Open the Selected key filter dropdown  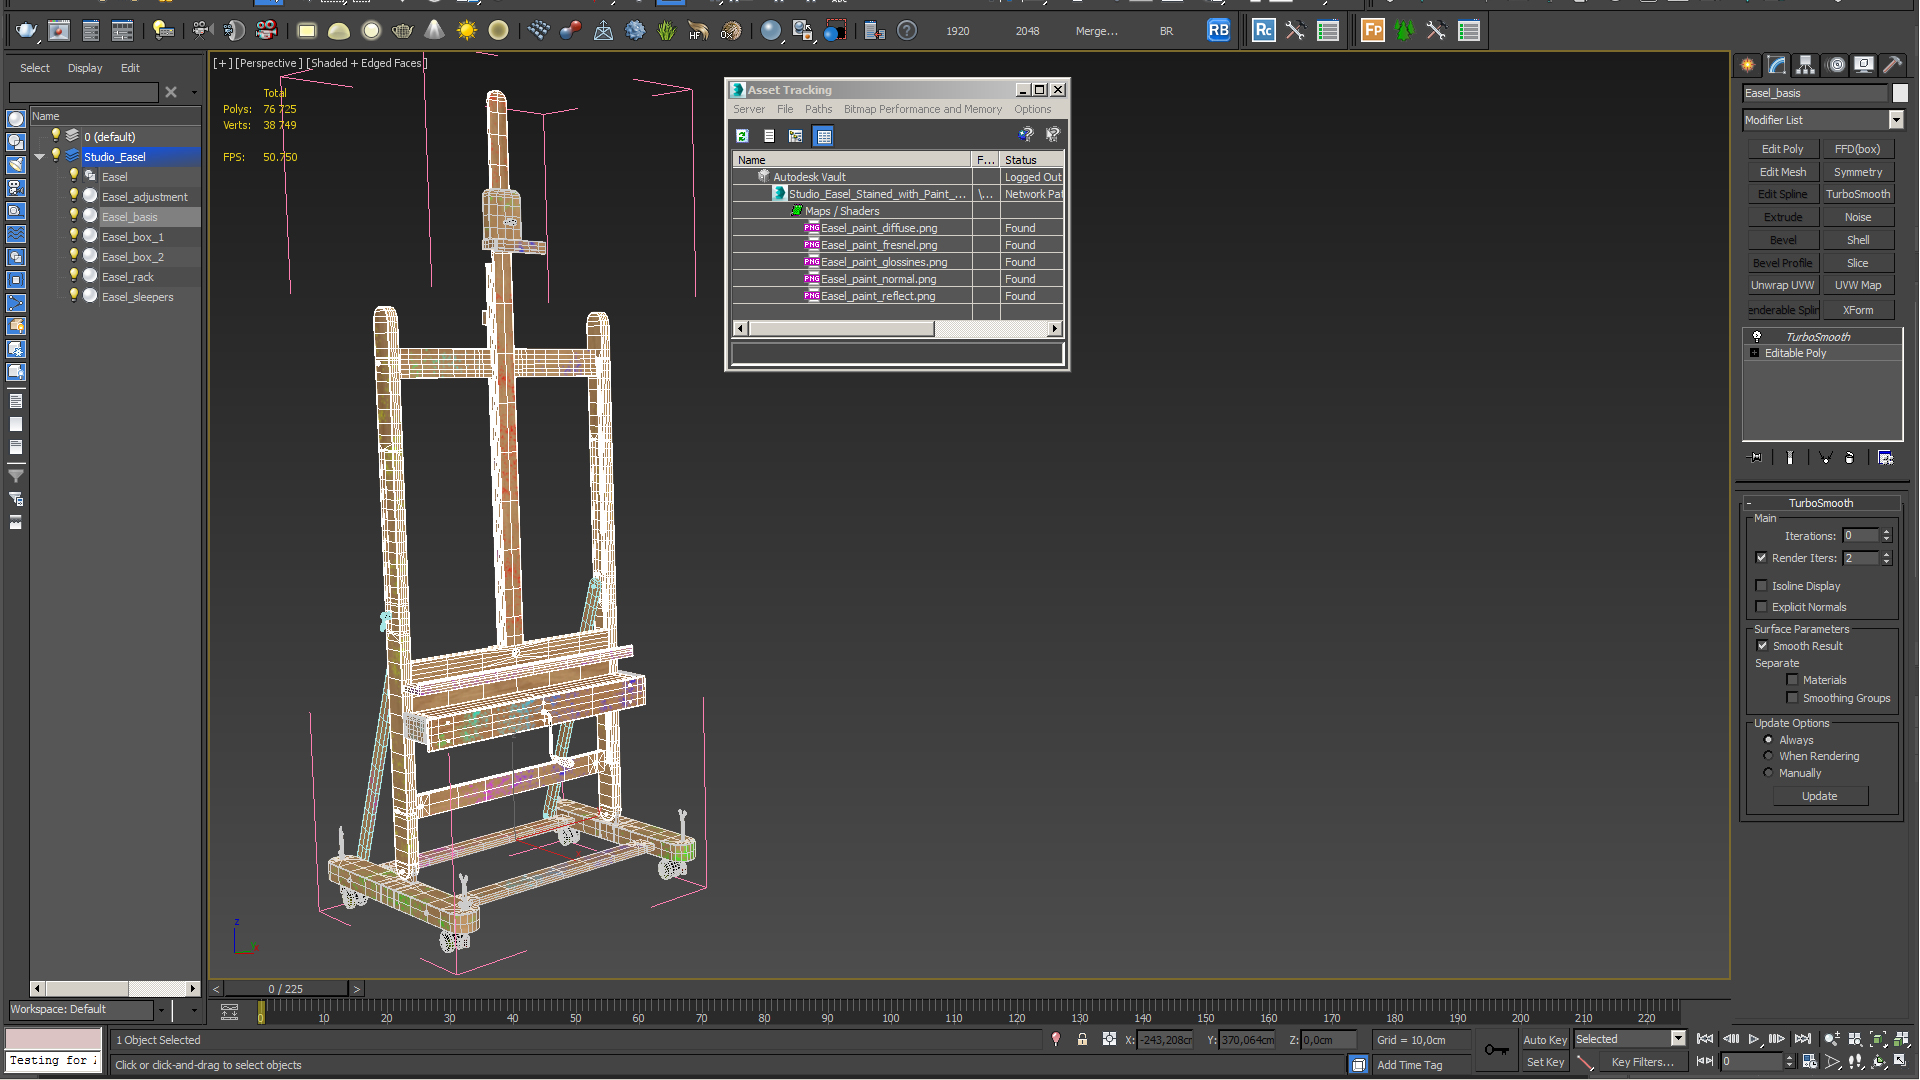point(1678,1039)
